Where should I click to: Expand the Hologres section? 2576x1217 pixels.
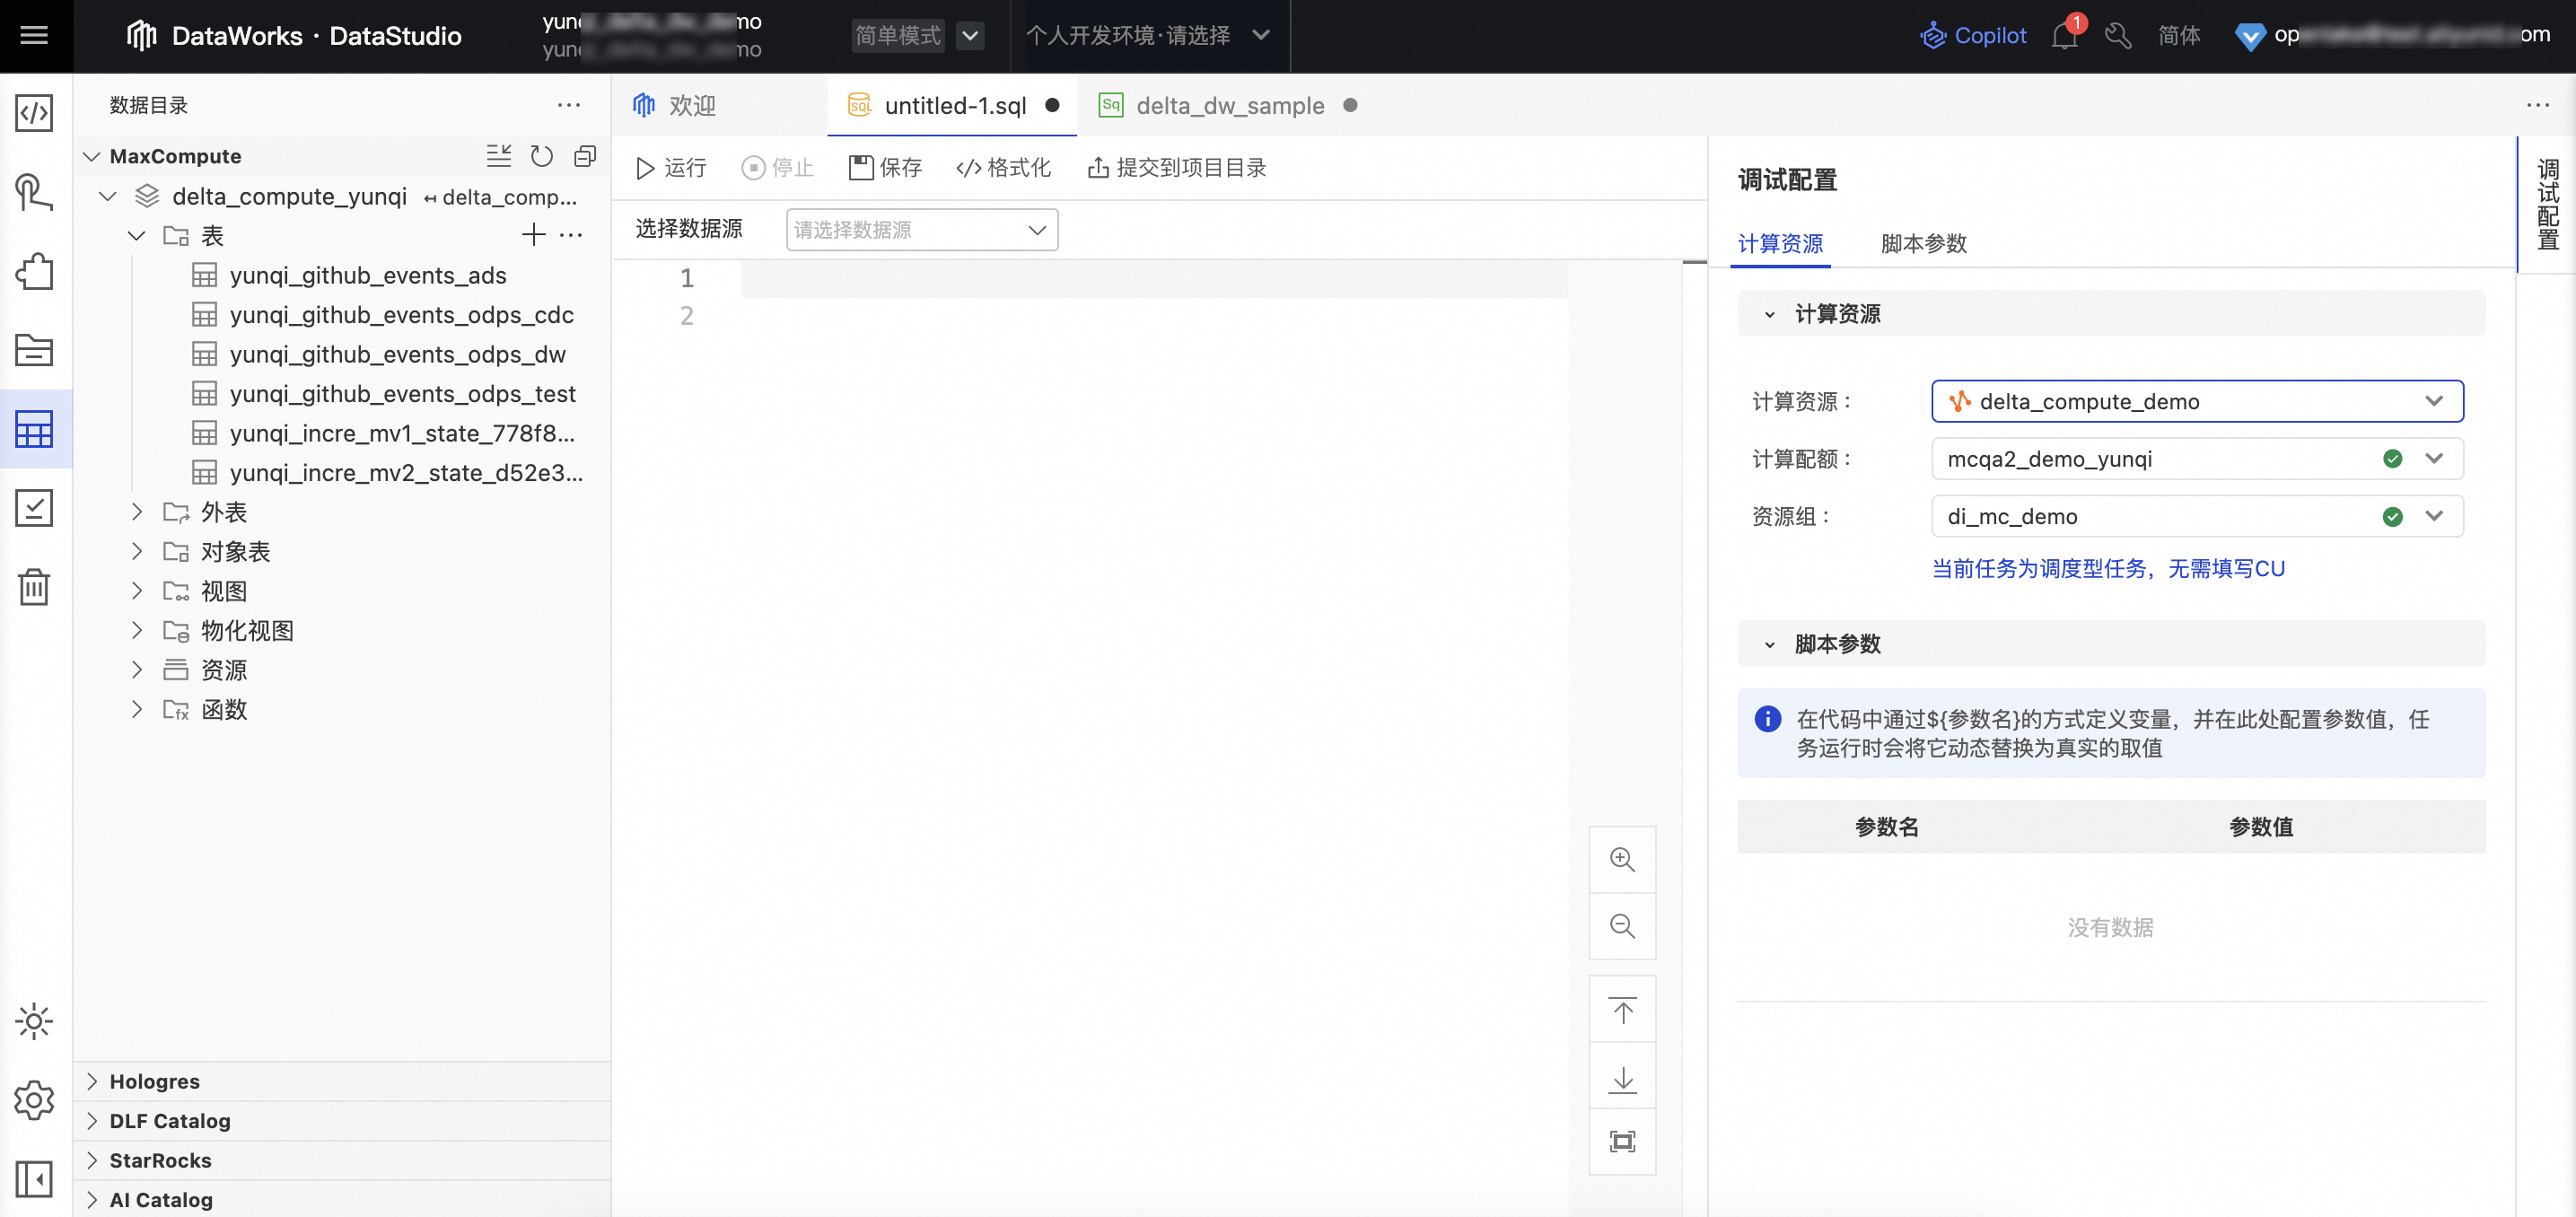pyautogui.click(x=91, y=1081)
